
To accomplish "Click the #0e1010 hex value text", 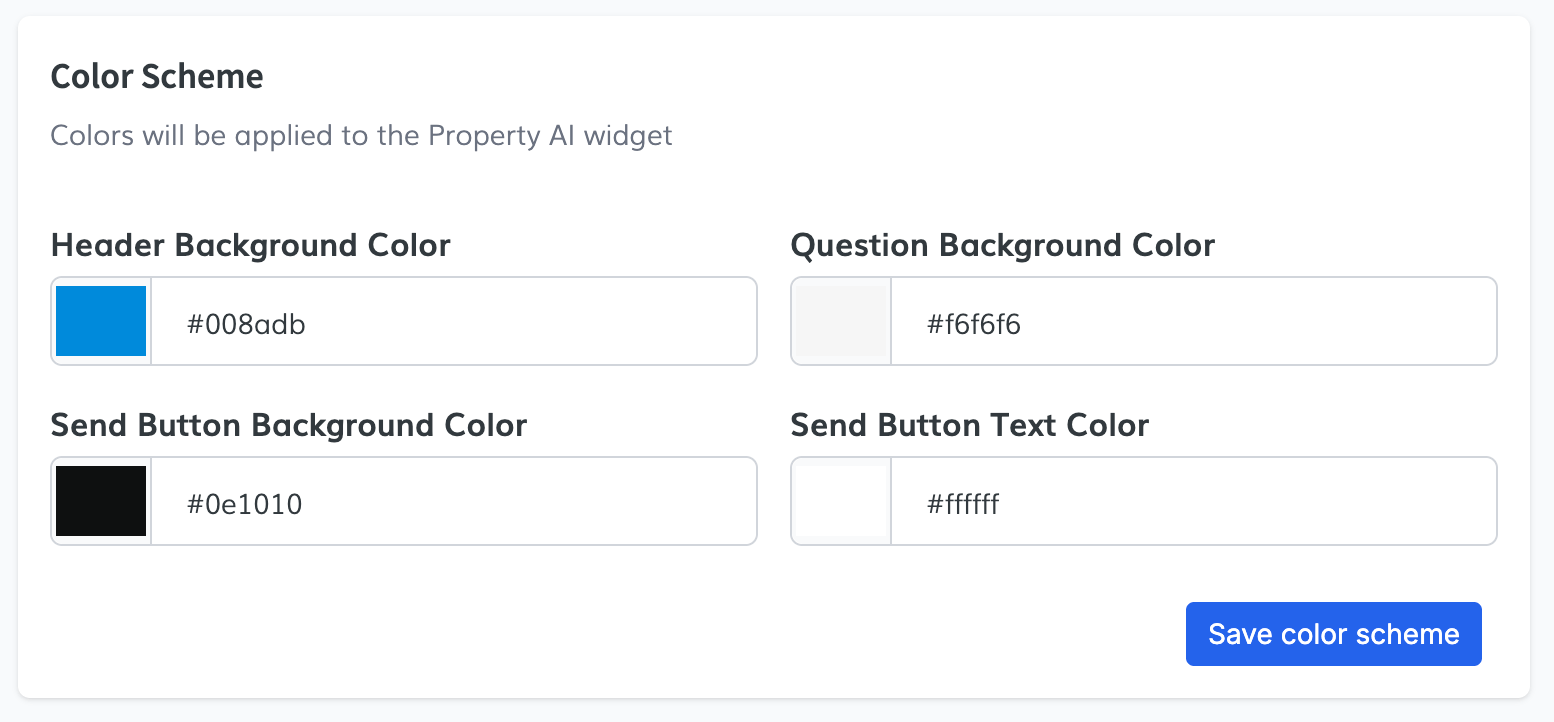I will coord(244,502).
